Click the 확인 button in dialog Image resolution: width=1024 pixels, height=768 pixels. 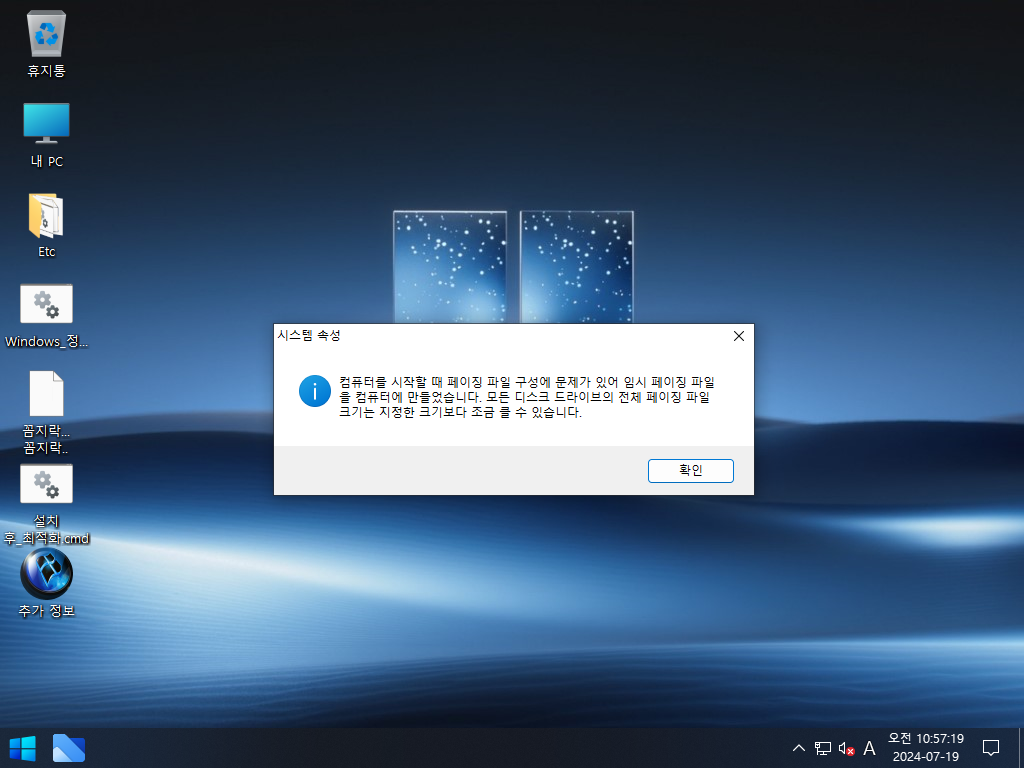pyautogui.click(x=690, y=471)
